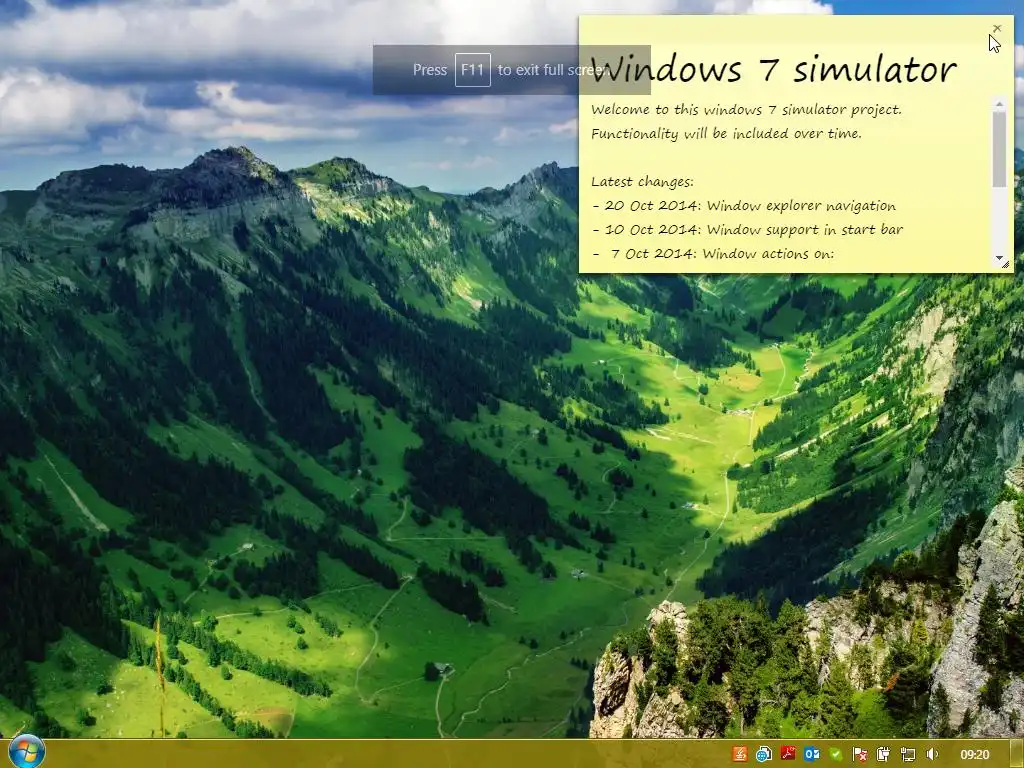The height and width of the screenshot is (768, 1024).
Task: Click the sticky note scrollbar up arrow
Action: click(1000, 104)
